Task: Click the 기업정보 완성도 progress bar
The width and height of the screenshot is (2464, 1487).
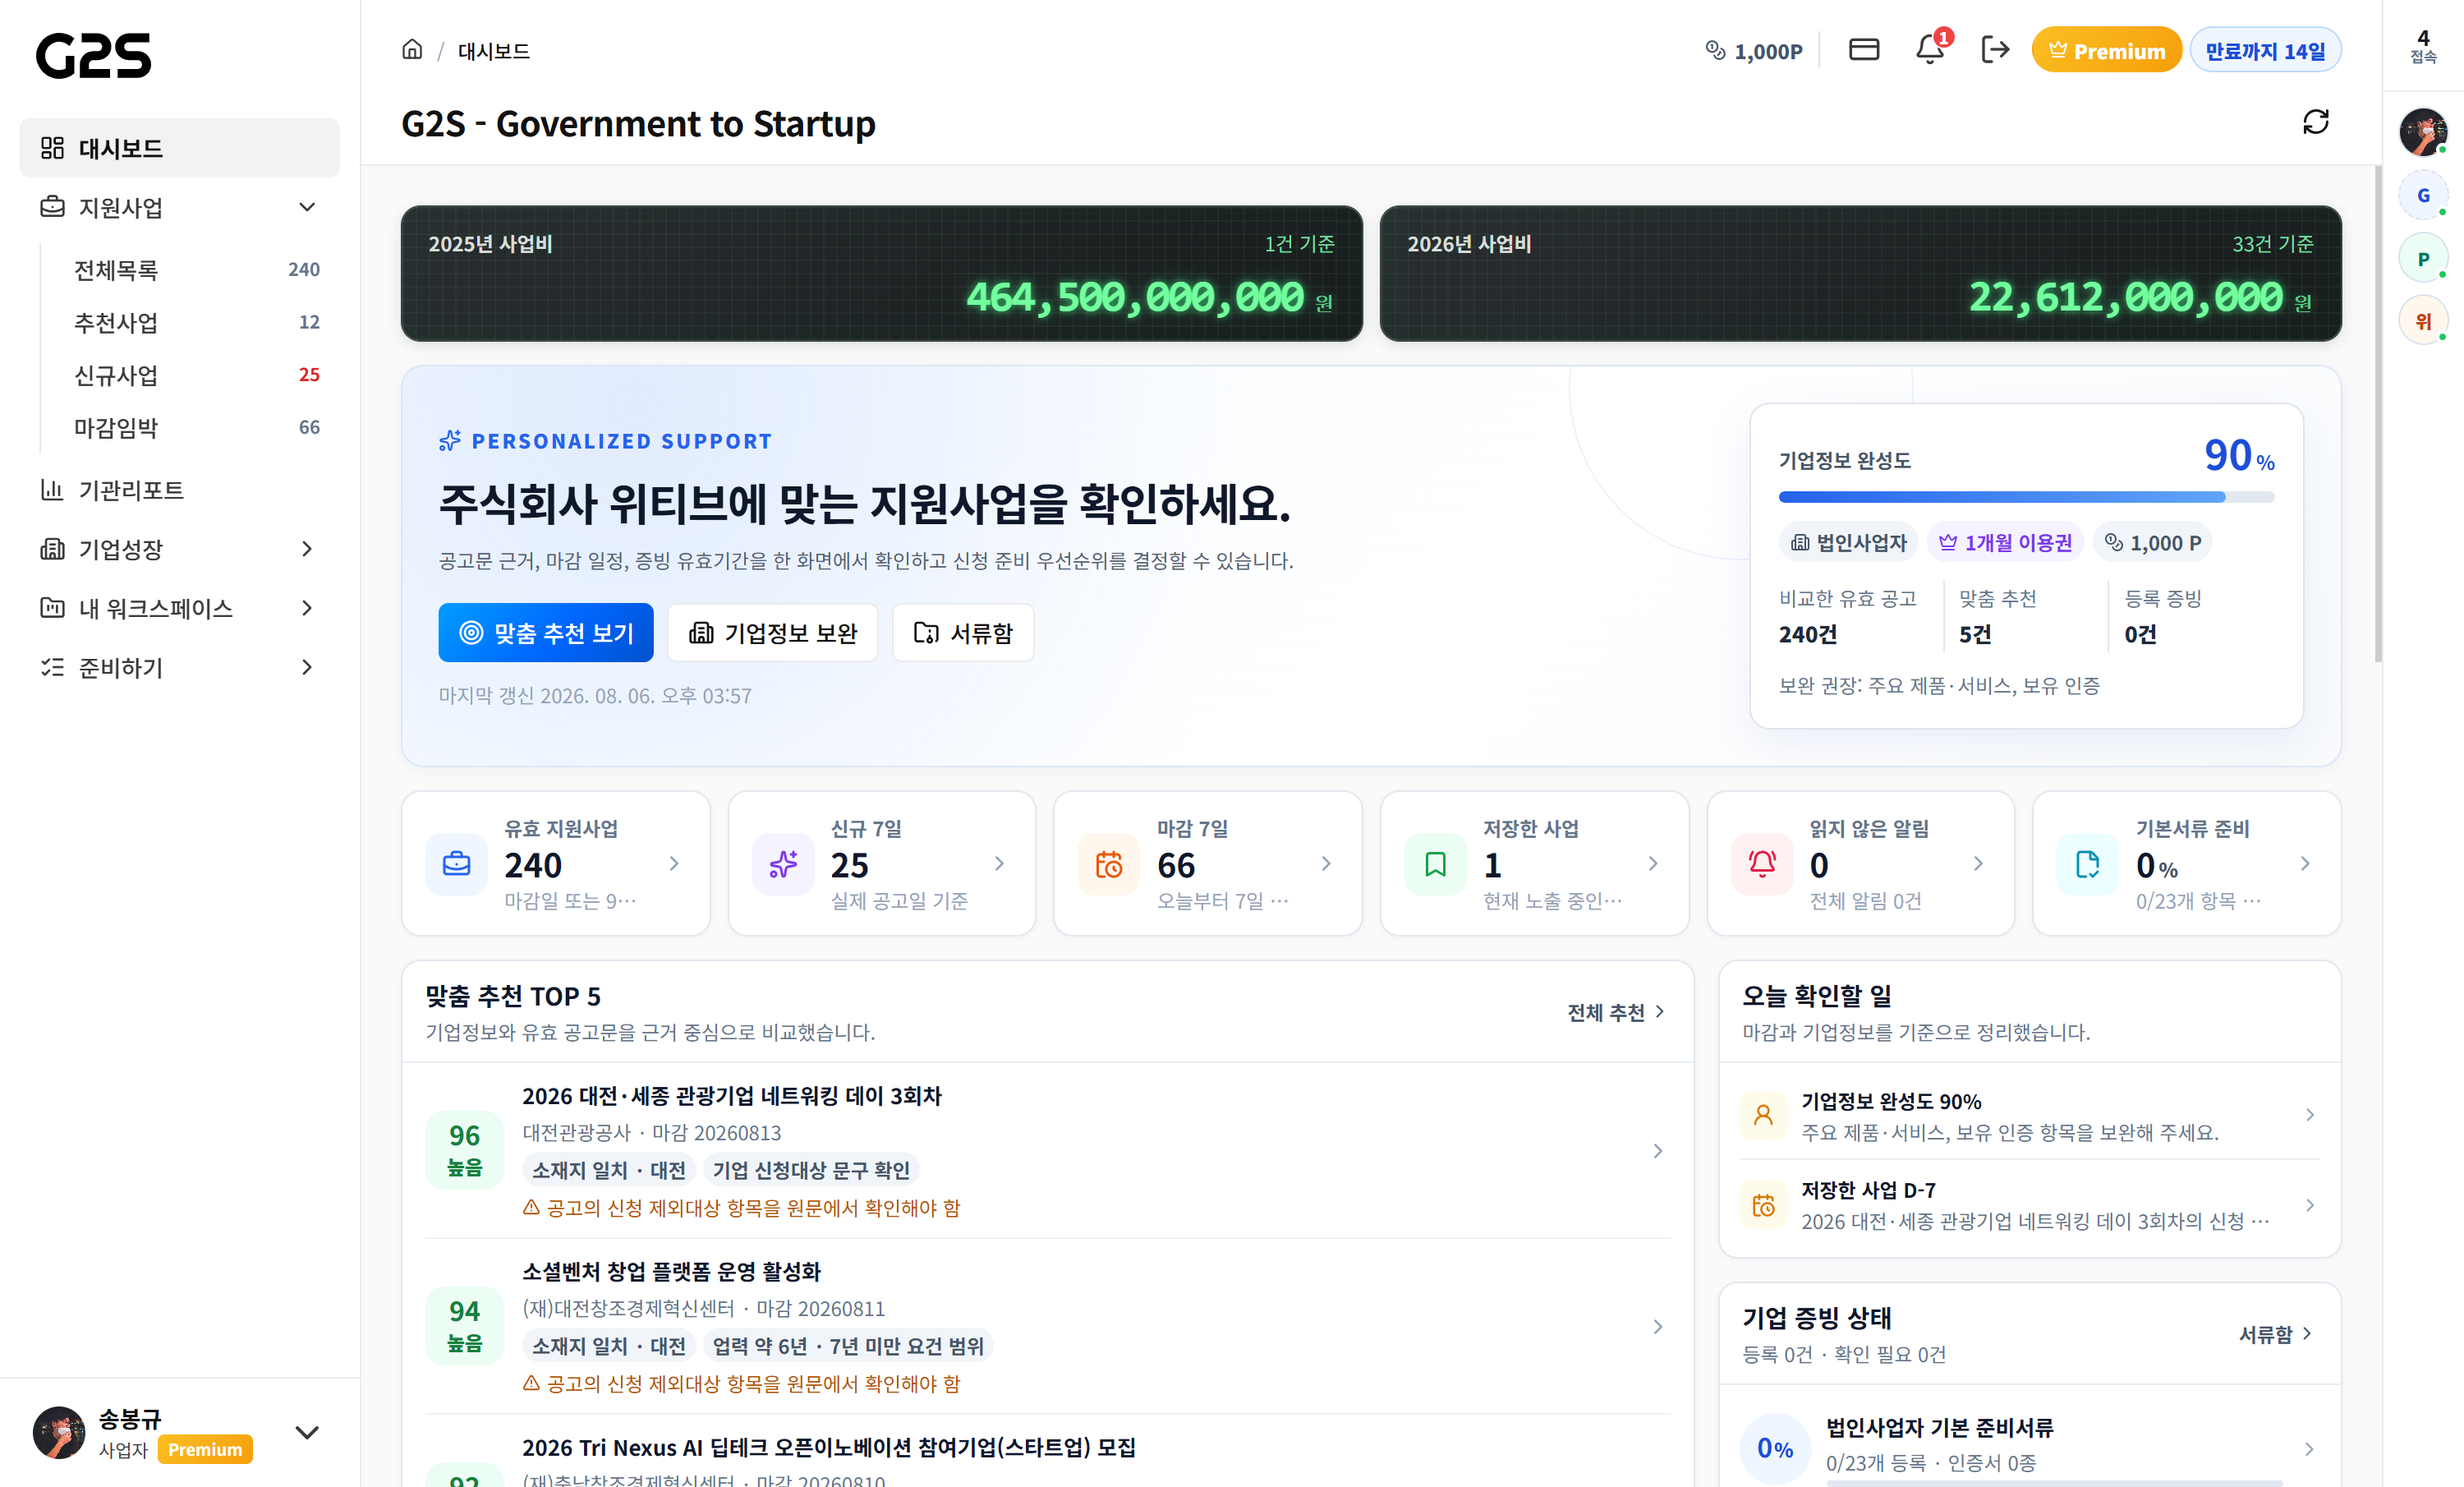Action: 2026,497
